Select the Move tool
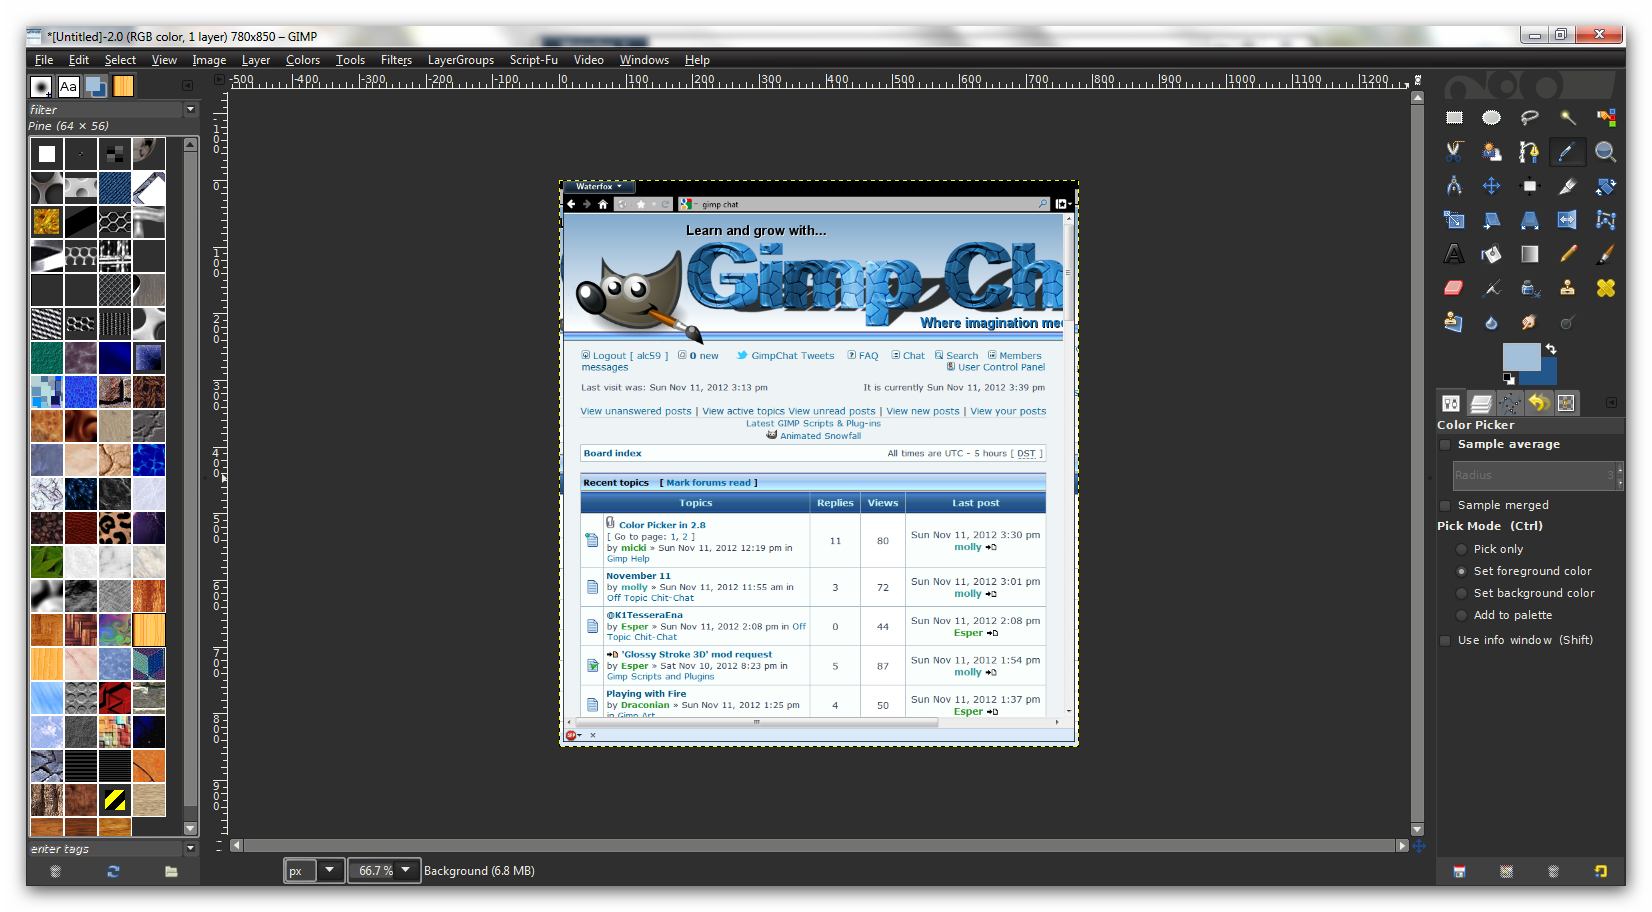 coord(1491,186)
